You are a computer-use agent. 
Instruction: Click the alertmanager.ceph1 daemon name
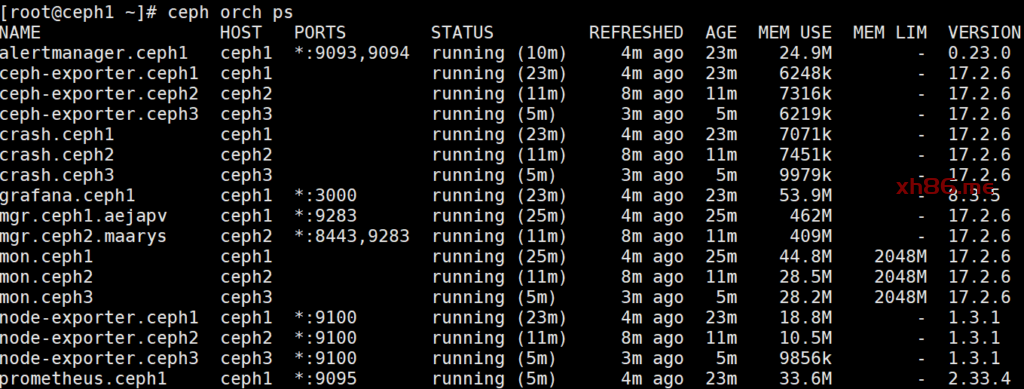pyautogui.click(x=94, y=53)
